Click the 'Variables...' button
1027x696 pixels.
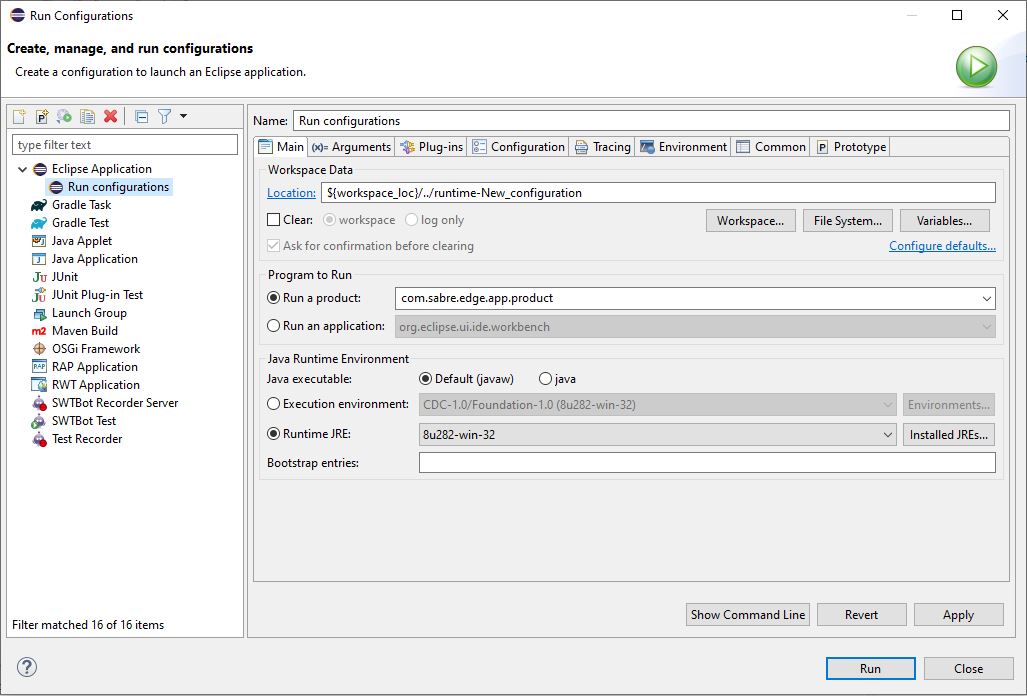[944, 221]
